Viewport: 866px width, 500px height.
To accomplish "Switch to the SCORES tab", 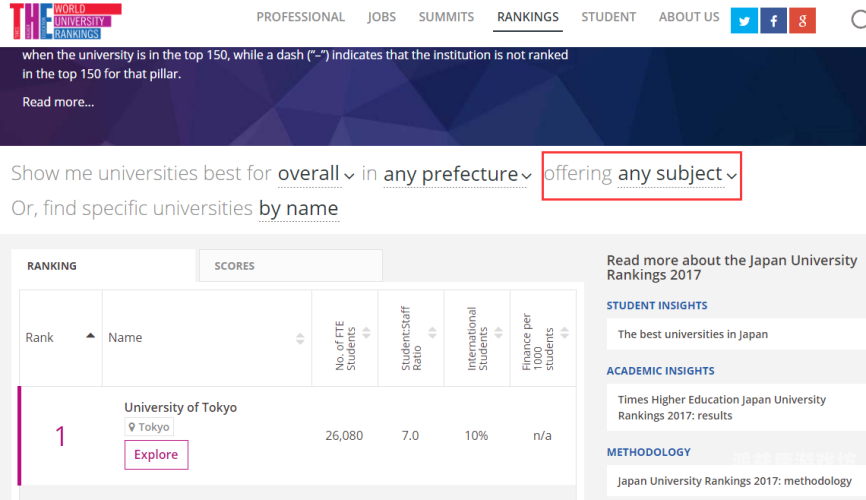I will tap(291, 266).
